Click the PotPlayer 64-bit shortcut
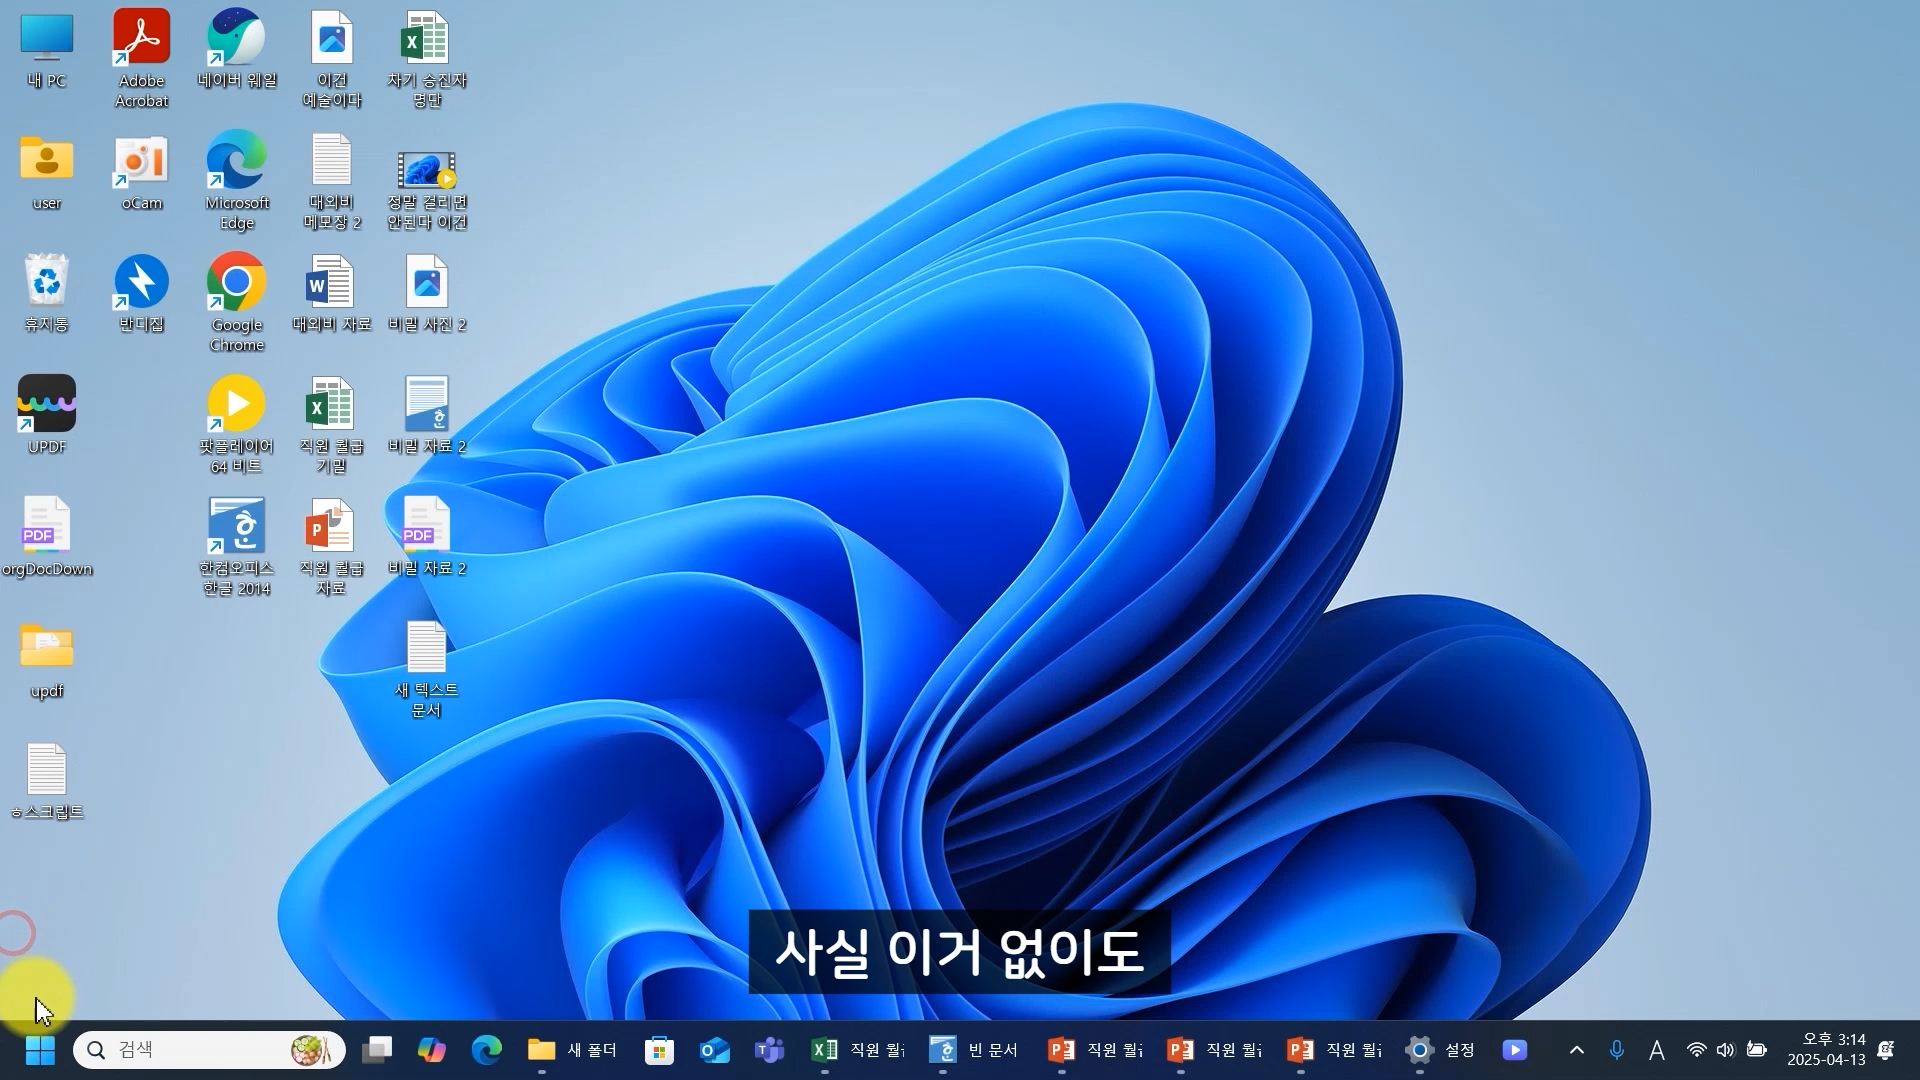1920x1080 pixels. [237, 406]
